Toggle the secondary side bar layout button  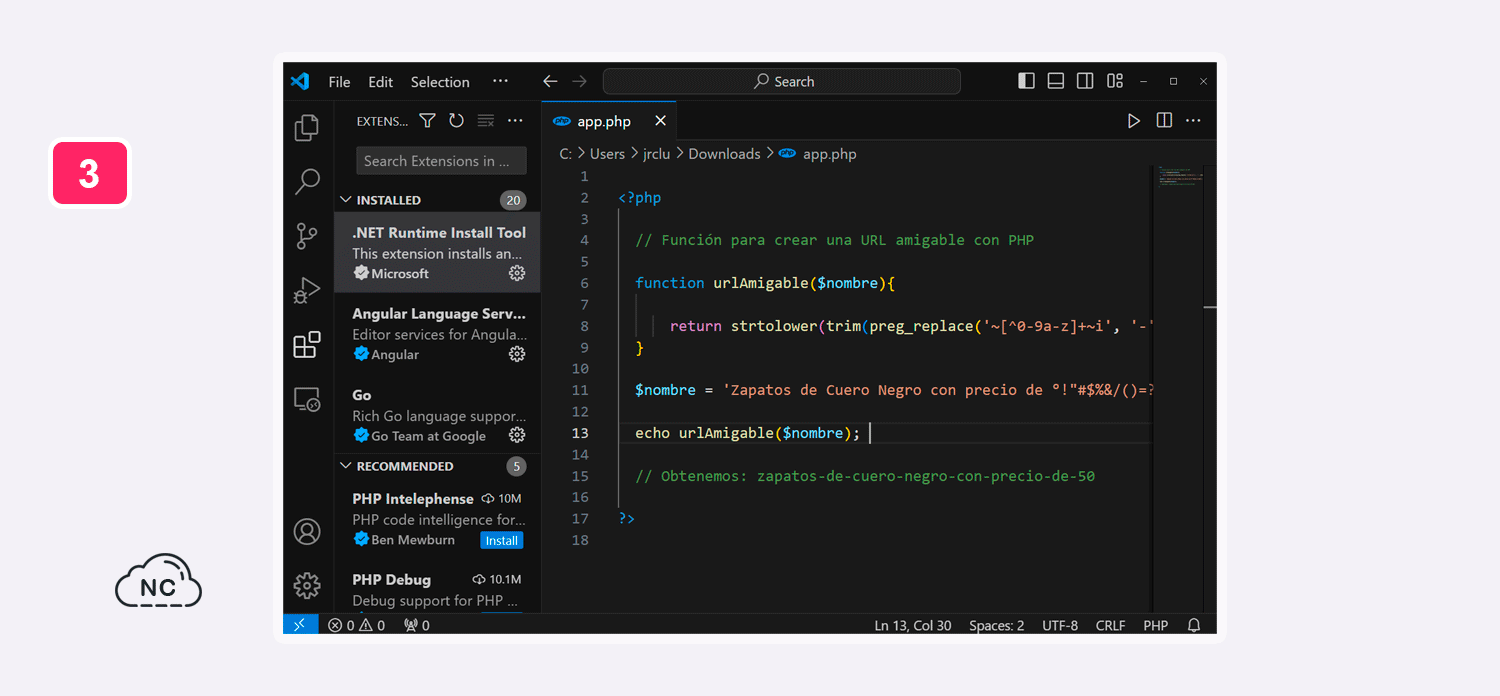pos(1085,81)
